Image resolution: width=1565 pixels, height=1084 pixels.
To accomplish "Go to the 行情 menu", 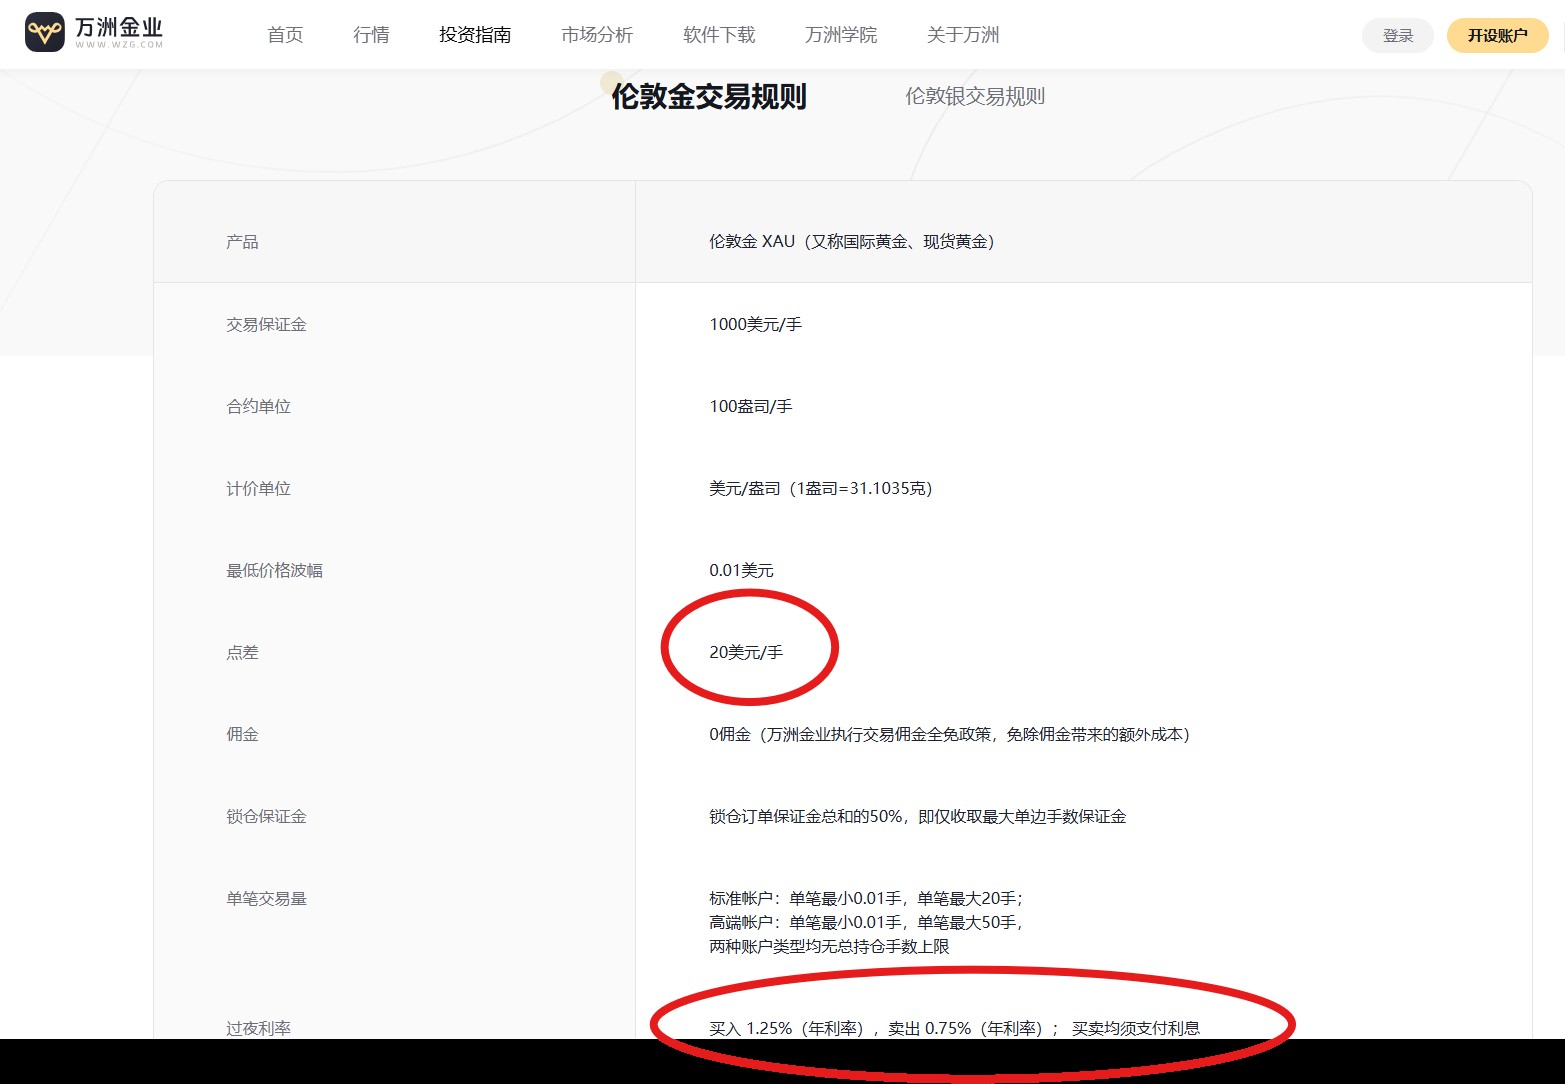I will click(x=371, y=35).
